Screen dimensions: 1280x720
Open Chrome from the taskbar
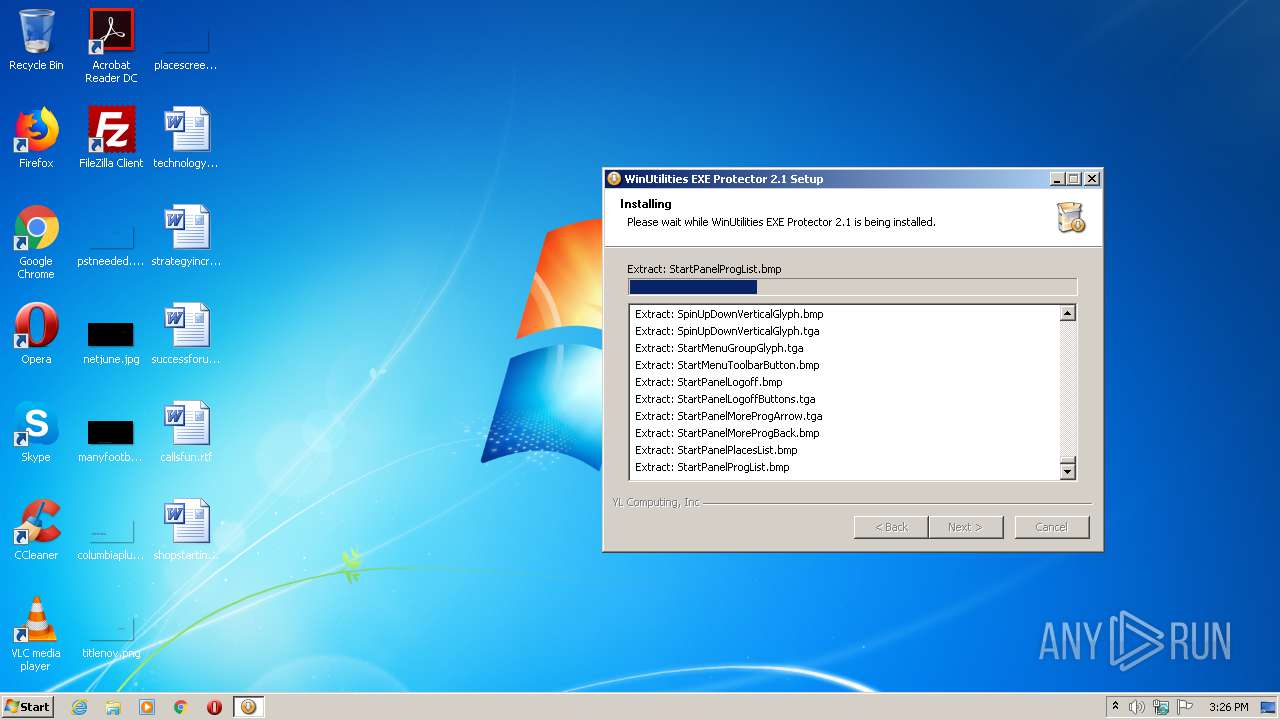pos(181,707)
